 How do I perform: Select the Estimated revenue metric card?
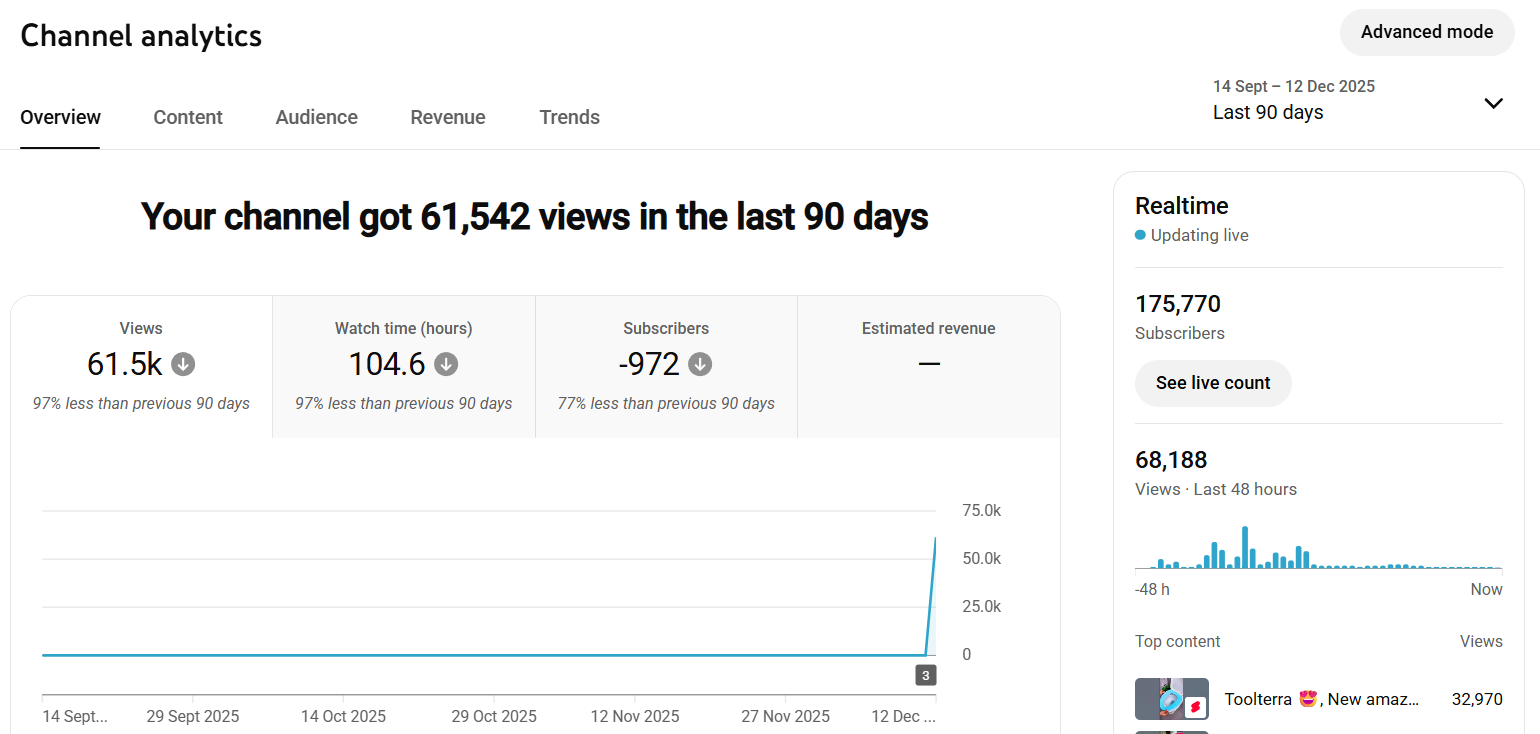929,367
